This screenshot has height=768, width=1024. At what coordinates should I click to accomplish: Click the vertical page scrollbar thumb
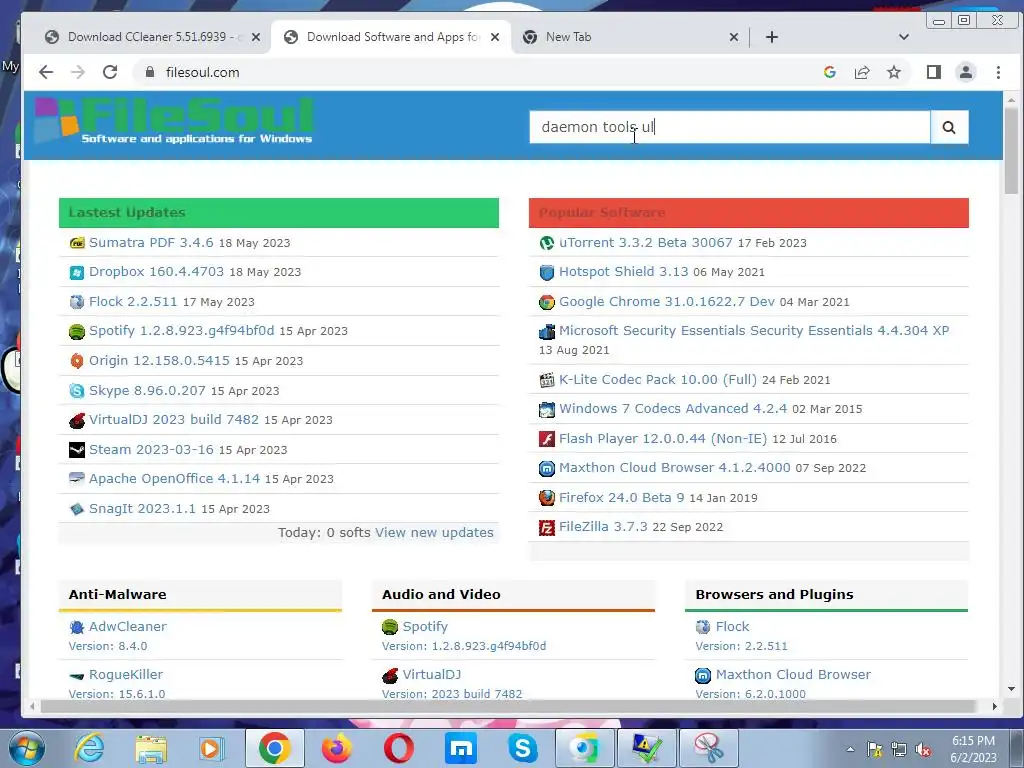1011,150
